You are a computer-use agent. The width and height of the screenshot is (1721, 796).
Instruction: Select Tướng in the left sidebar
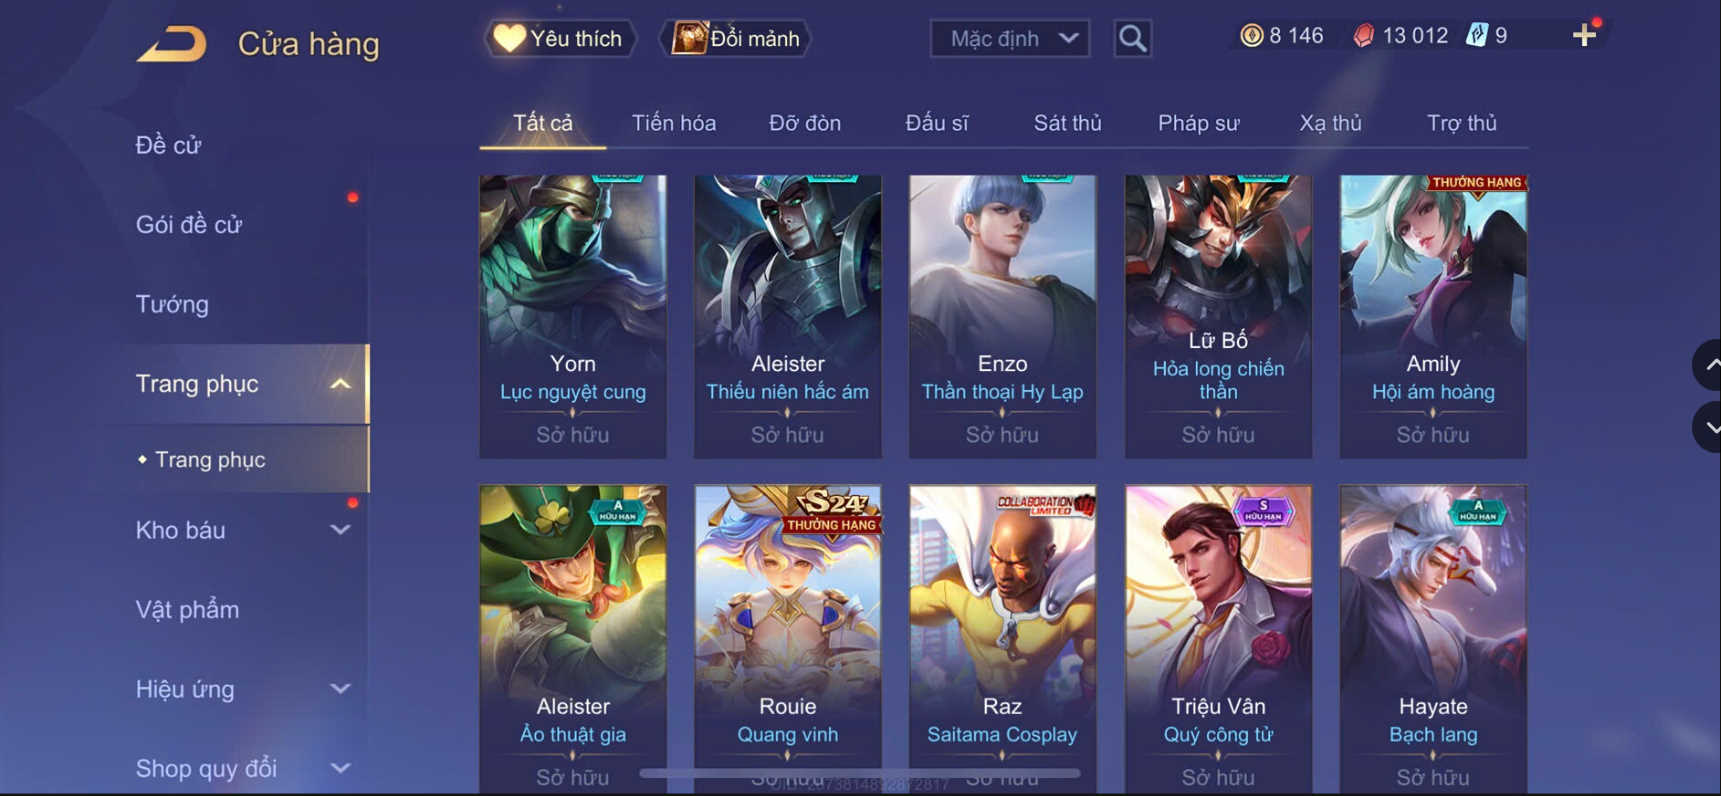click(172, 304)
